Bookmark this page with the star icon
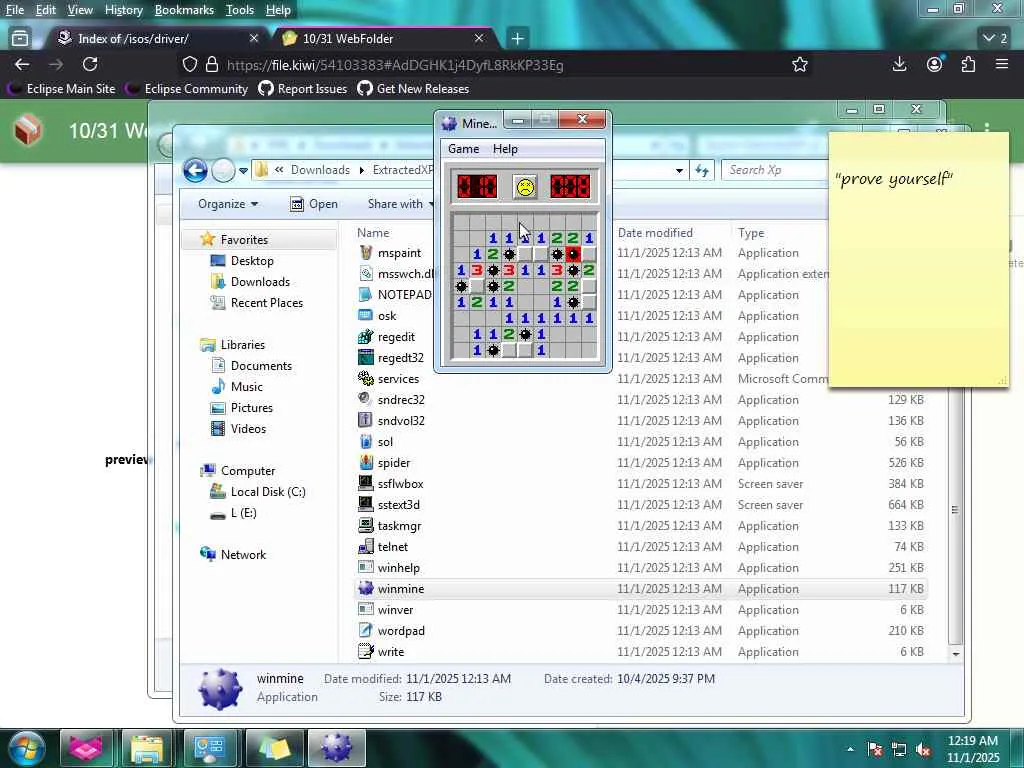The image size is (1024, 768). 799,64
